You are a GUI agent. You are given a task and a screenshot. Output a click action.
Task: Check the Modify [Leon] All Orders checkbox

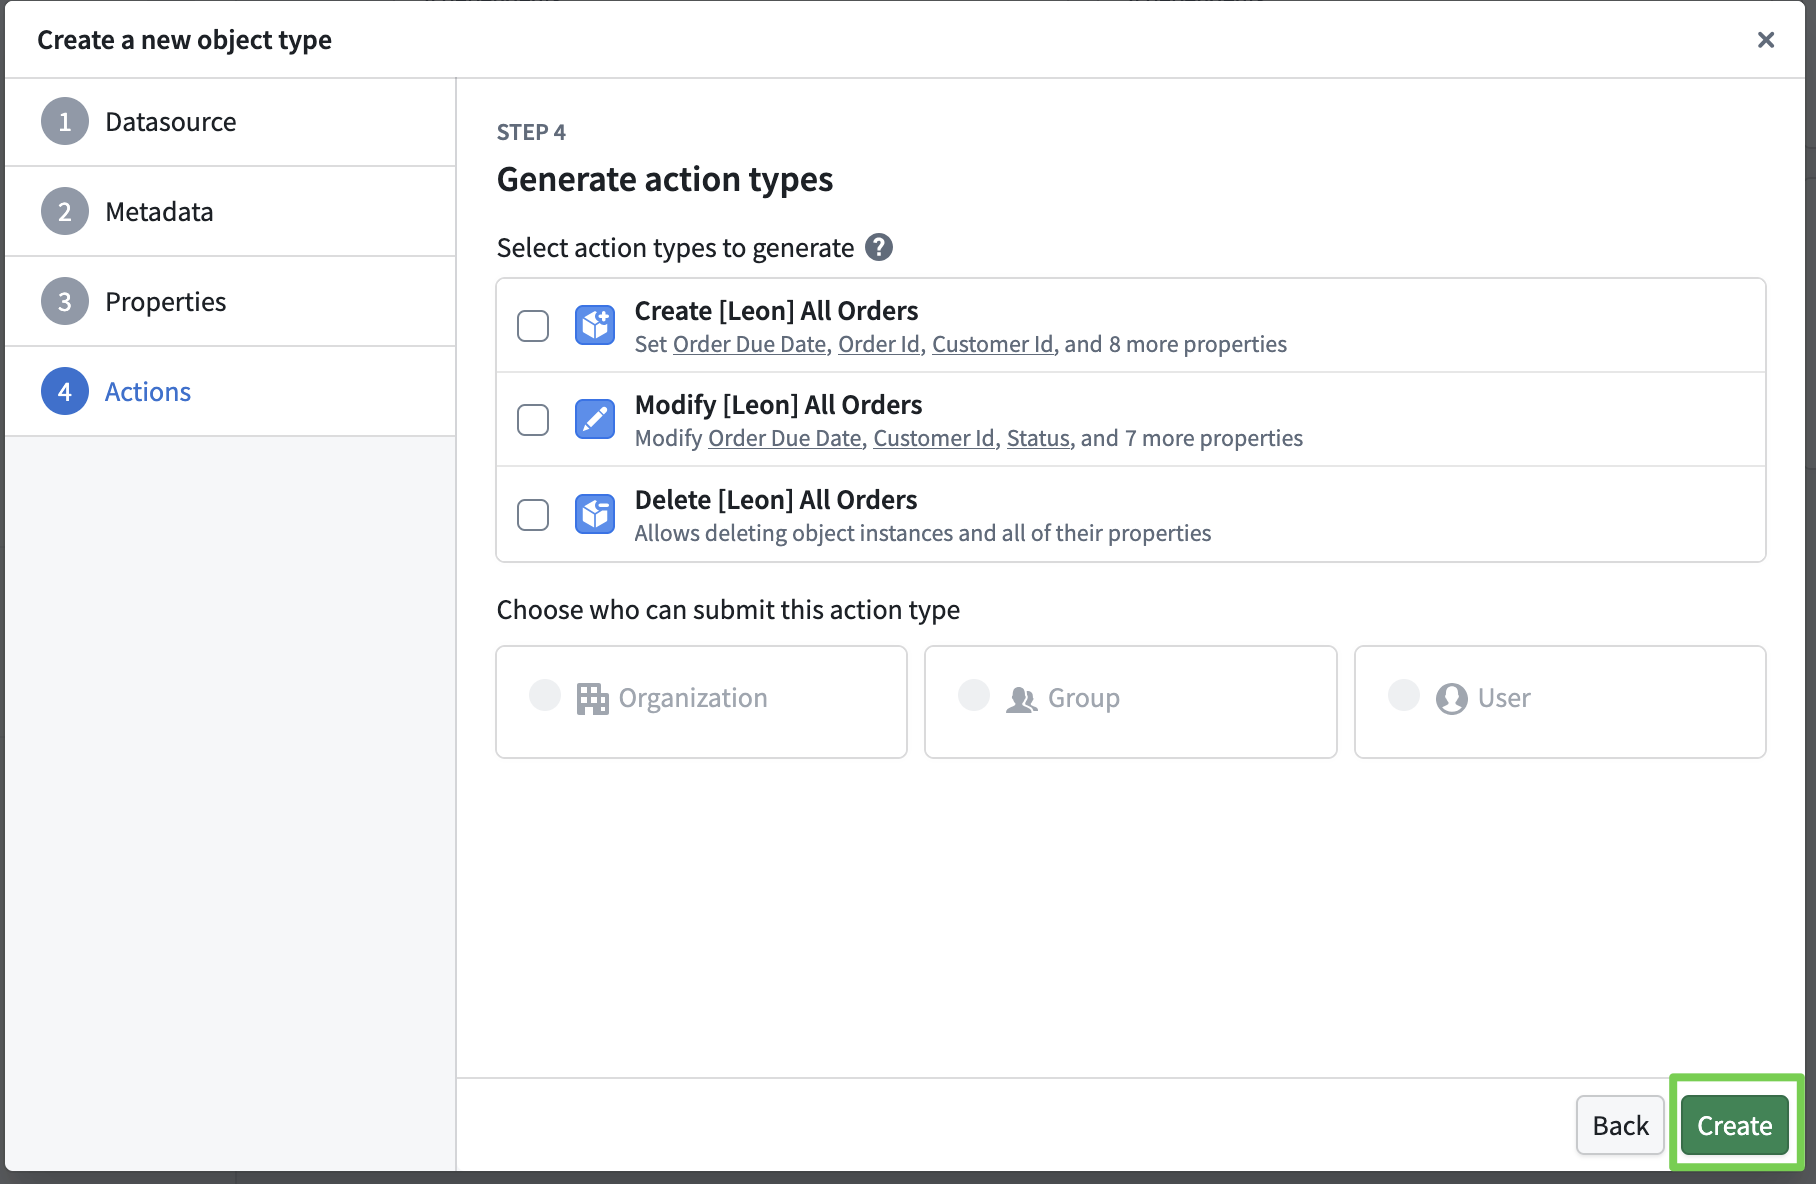click(533, 419)
